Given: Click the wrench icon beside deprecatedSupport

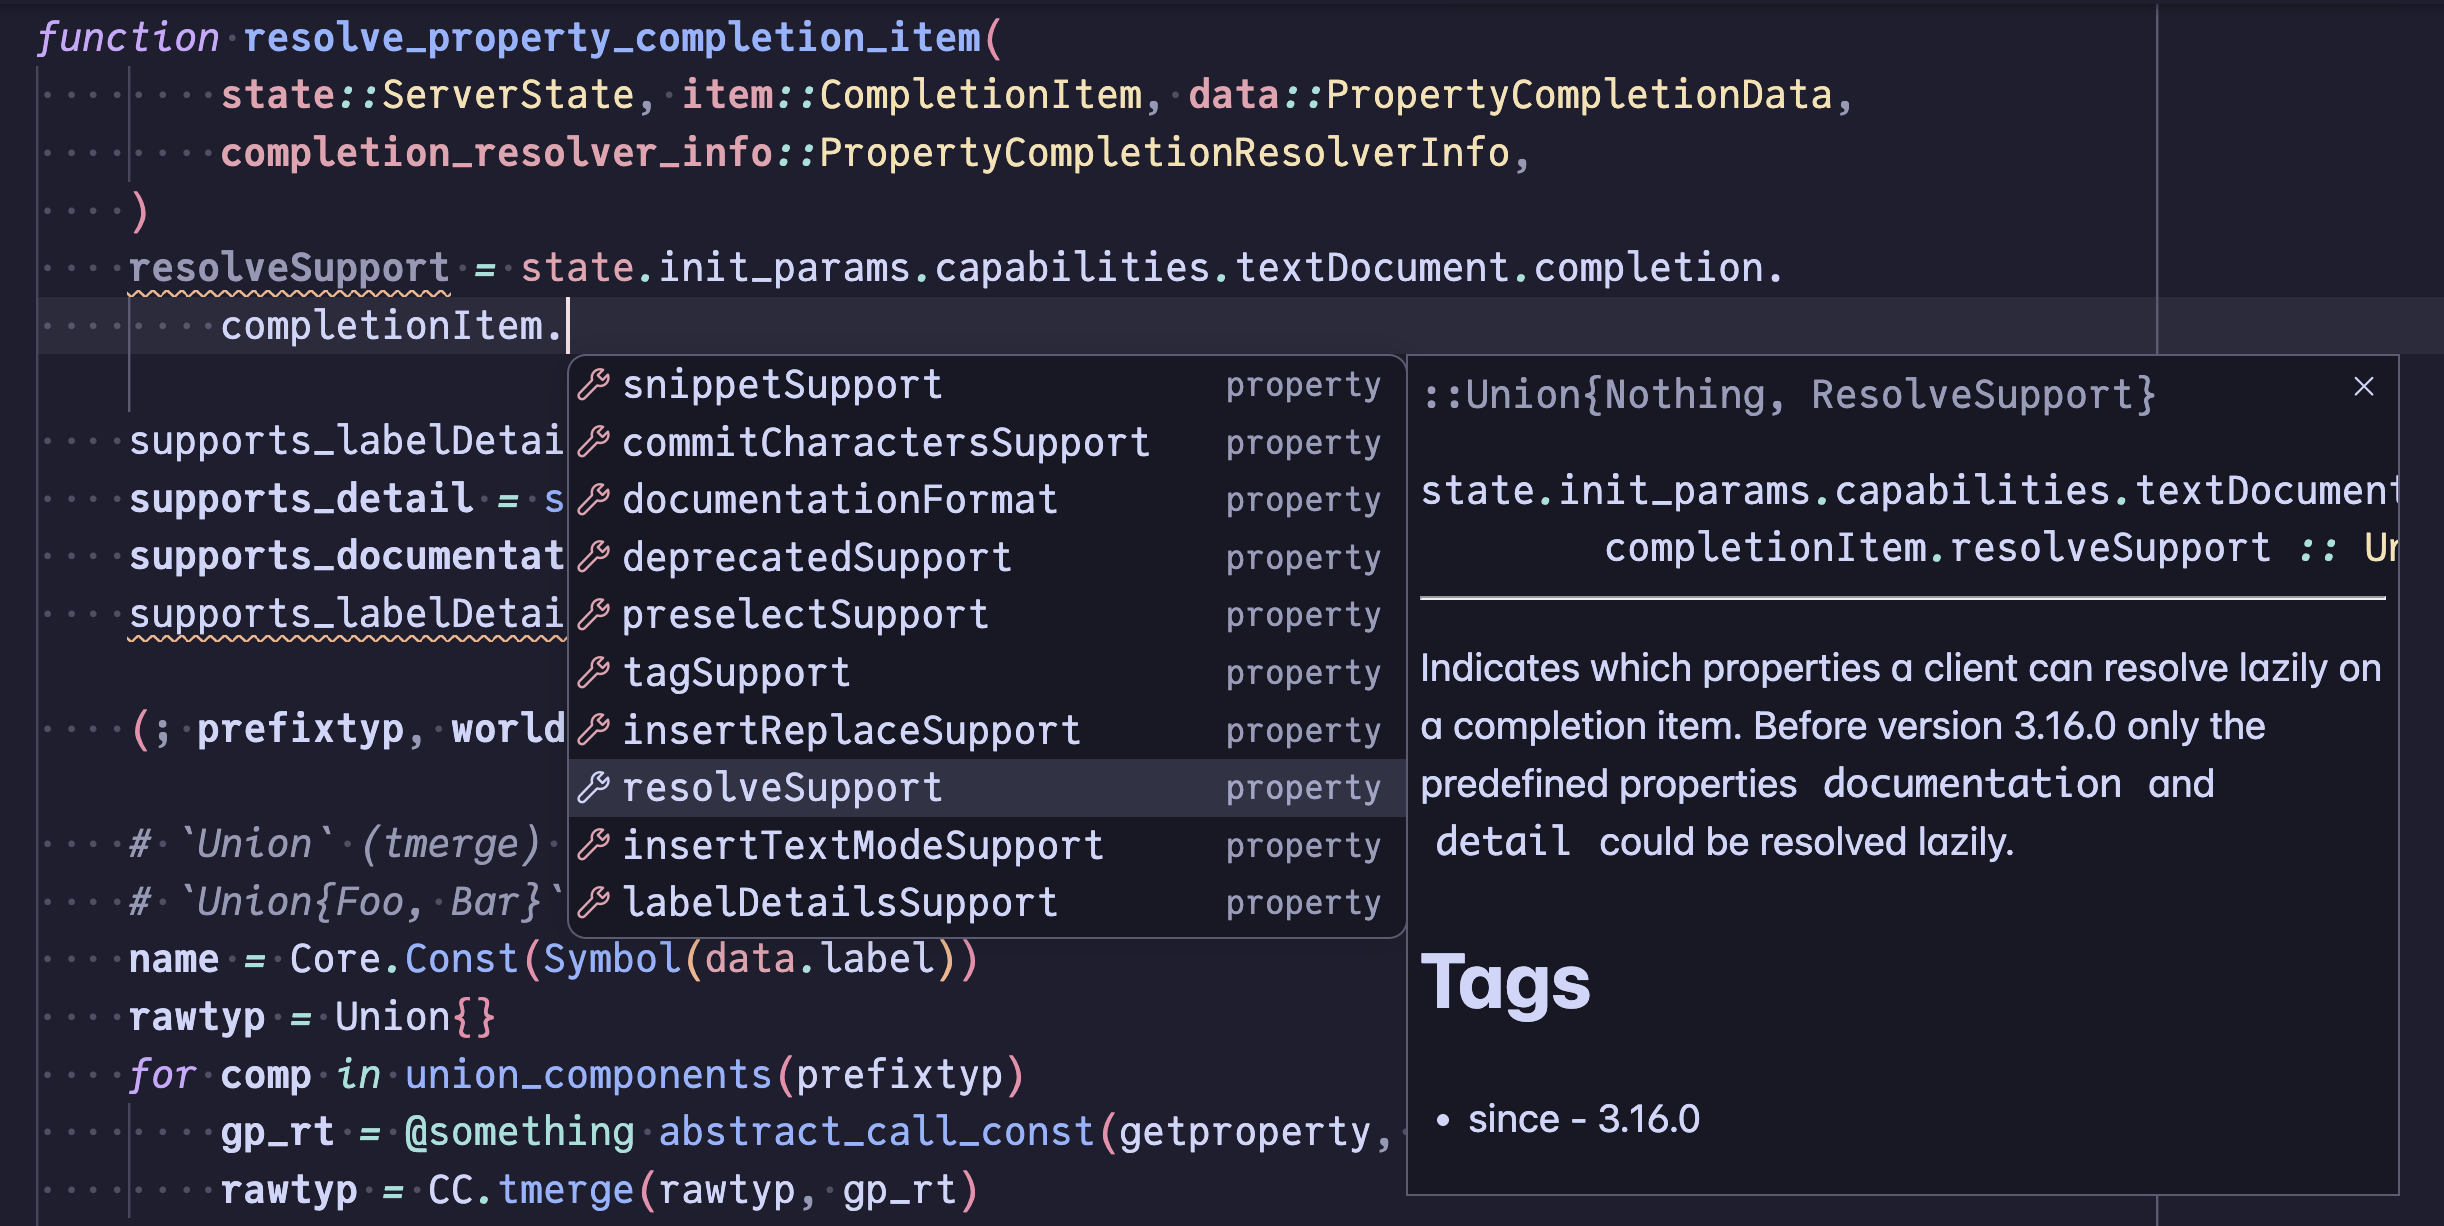Looking at the screenshot, I should [594, 557].
